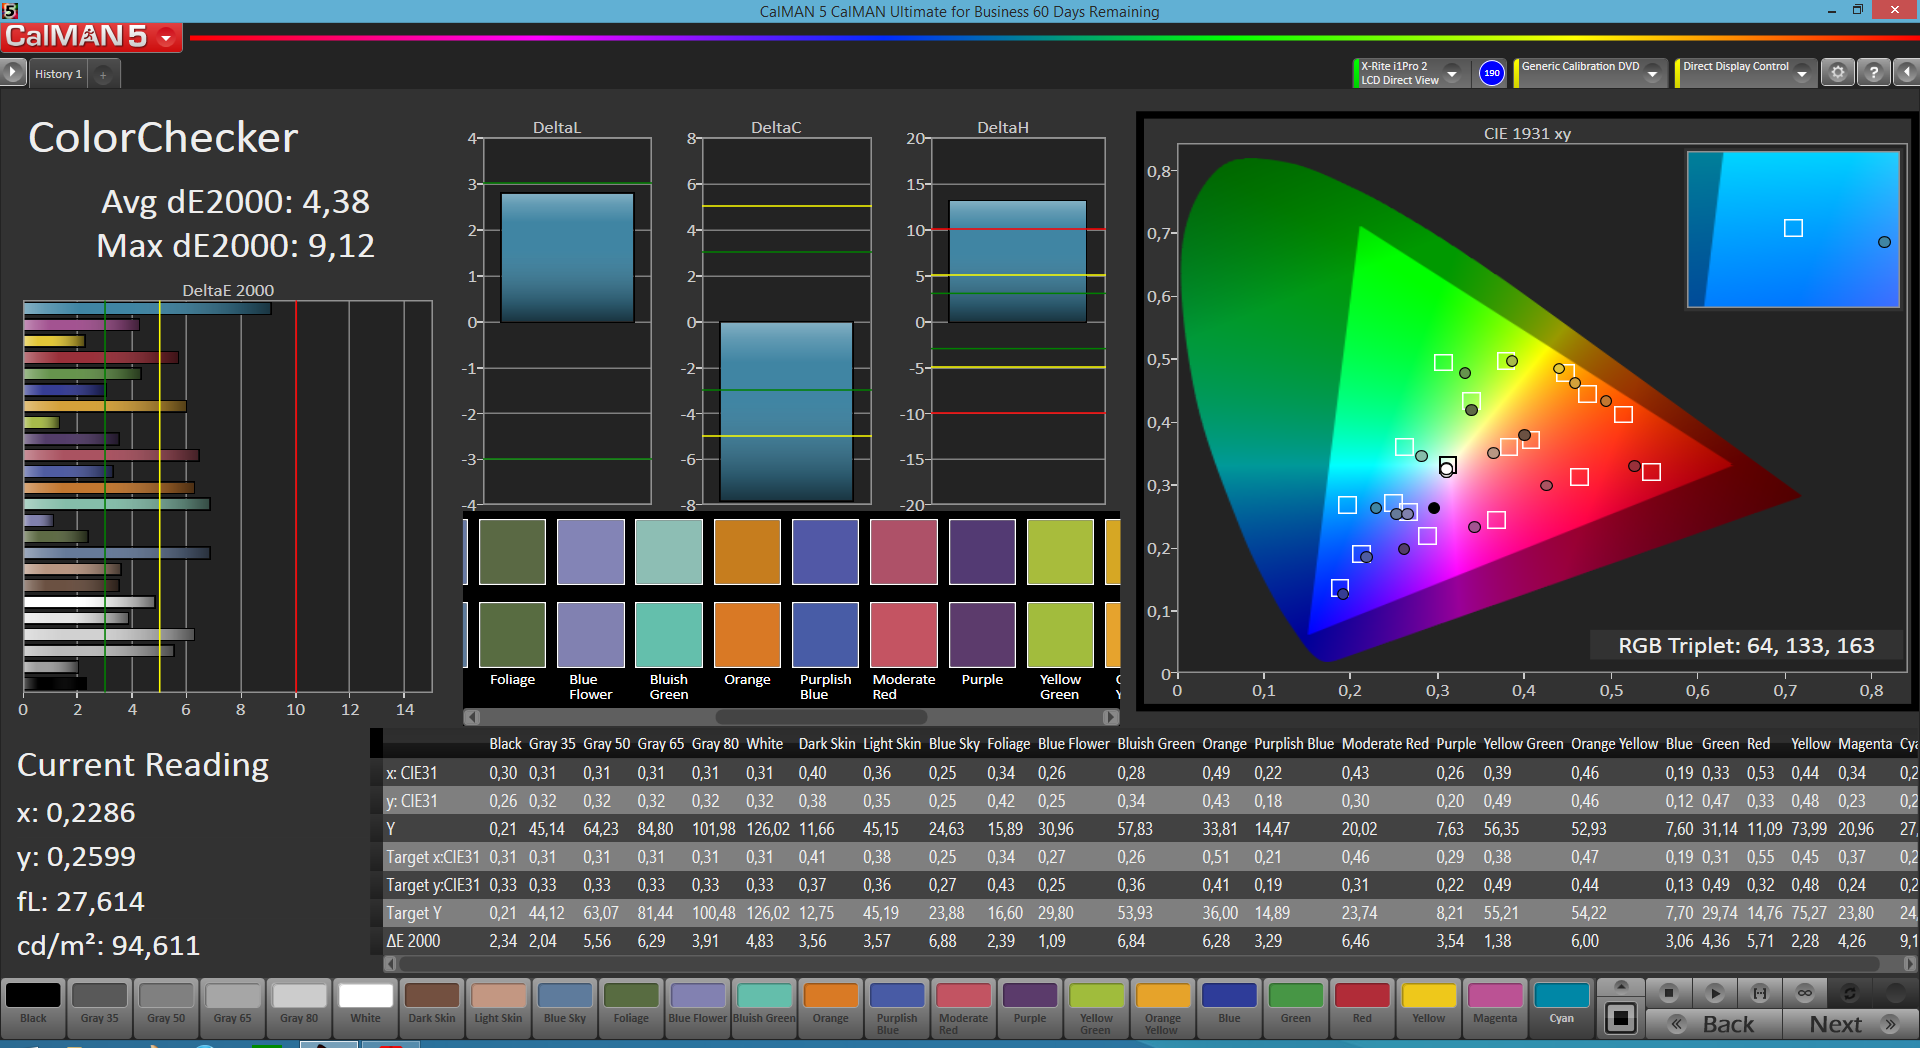The image size is (1920, 1048).
Task: Click the cd/m²: 94,611 reading
Action: pyautogui.click(x=108, y=945)
